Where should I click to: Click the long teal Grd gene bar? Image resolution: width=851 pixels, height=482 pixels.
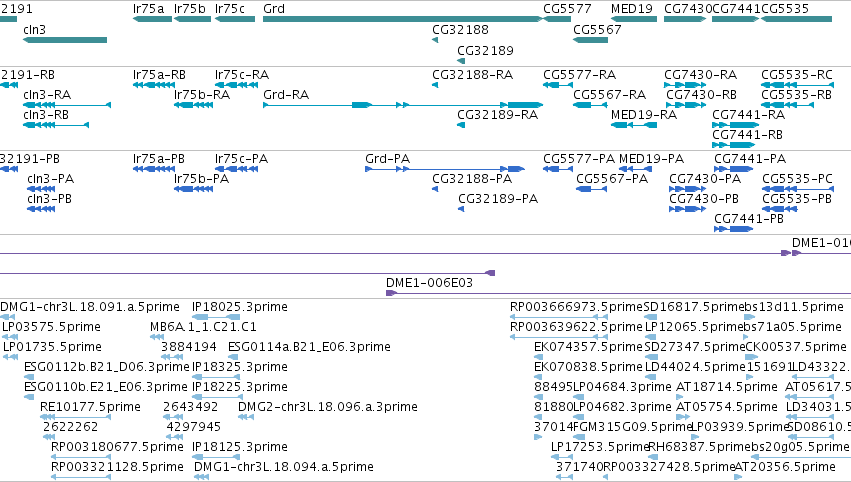click(x=402, y=19)
